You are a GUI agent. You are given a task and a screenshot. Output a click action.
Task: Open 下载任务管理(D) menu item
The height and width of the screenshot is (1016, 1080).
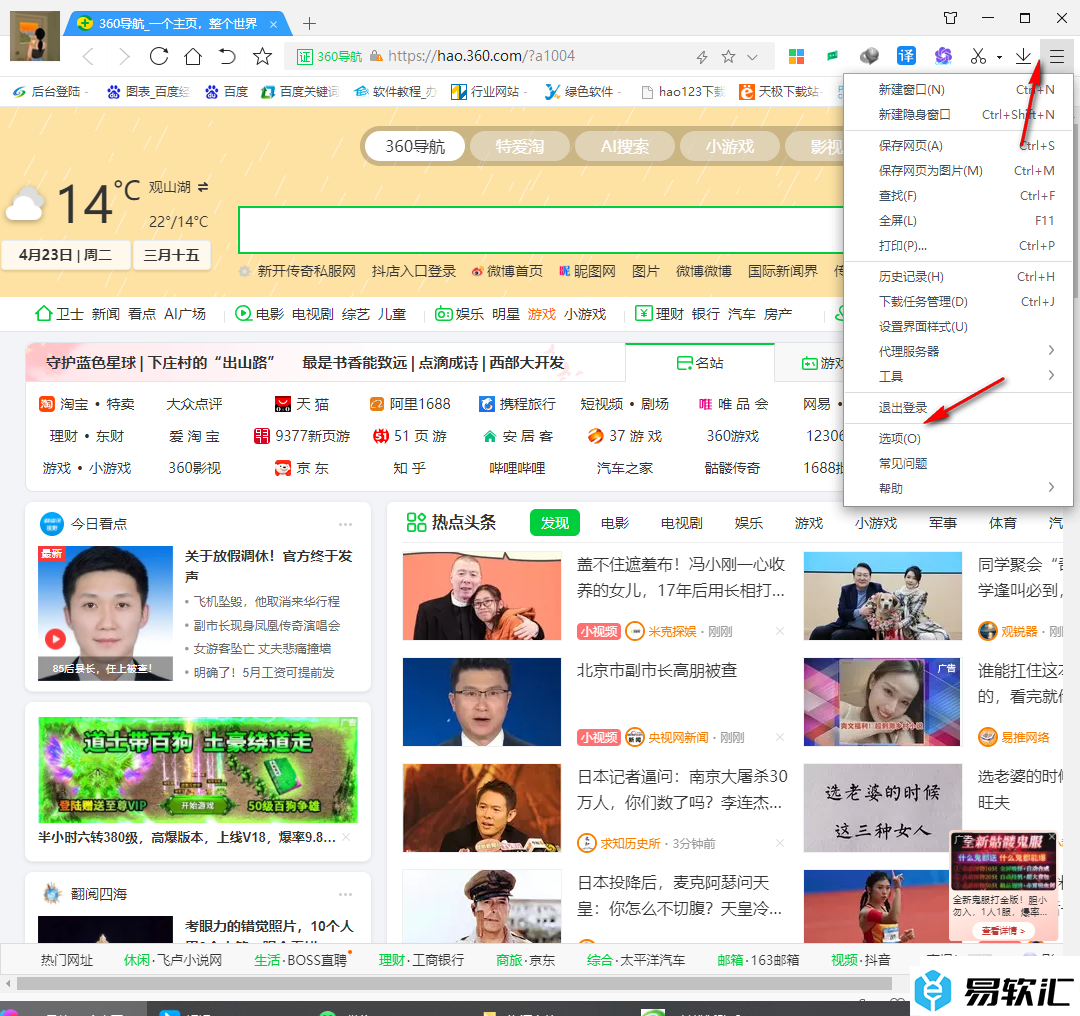[x=958, y=301]
